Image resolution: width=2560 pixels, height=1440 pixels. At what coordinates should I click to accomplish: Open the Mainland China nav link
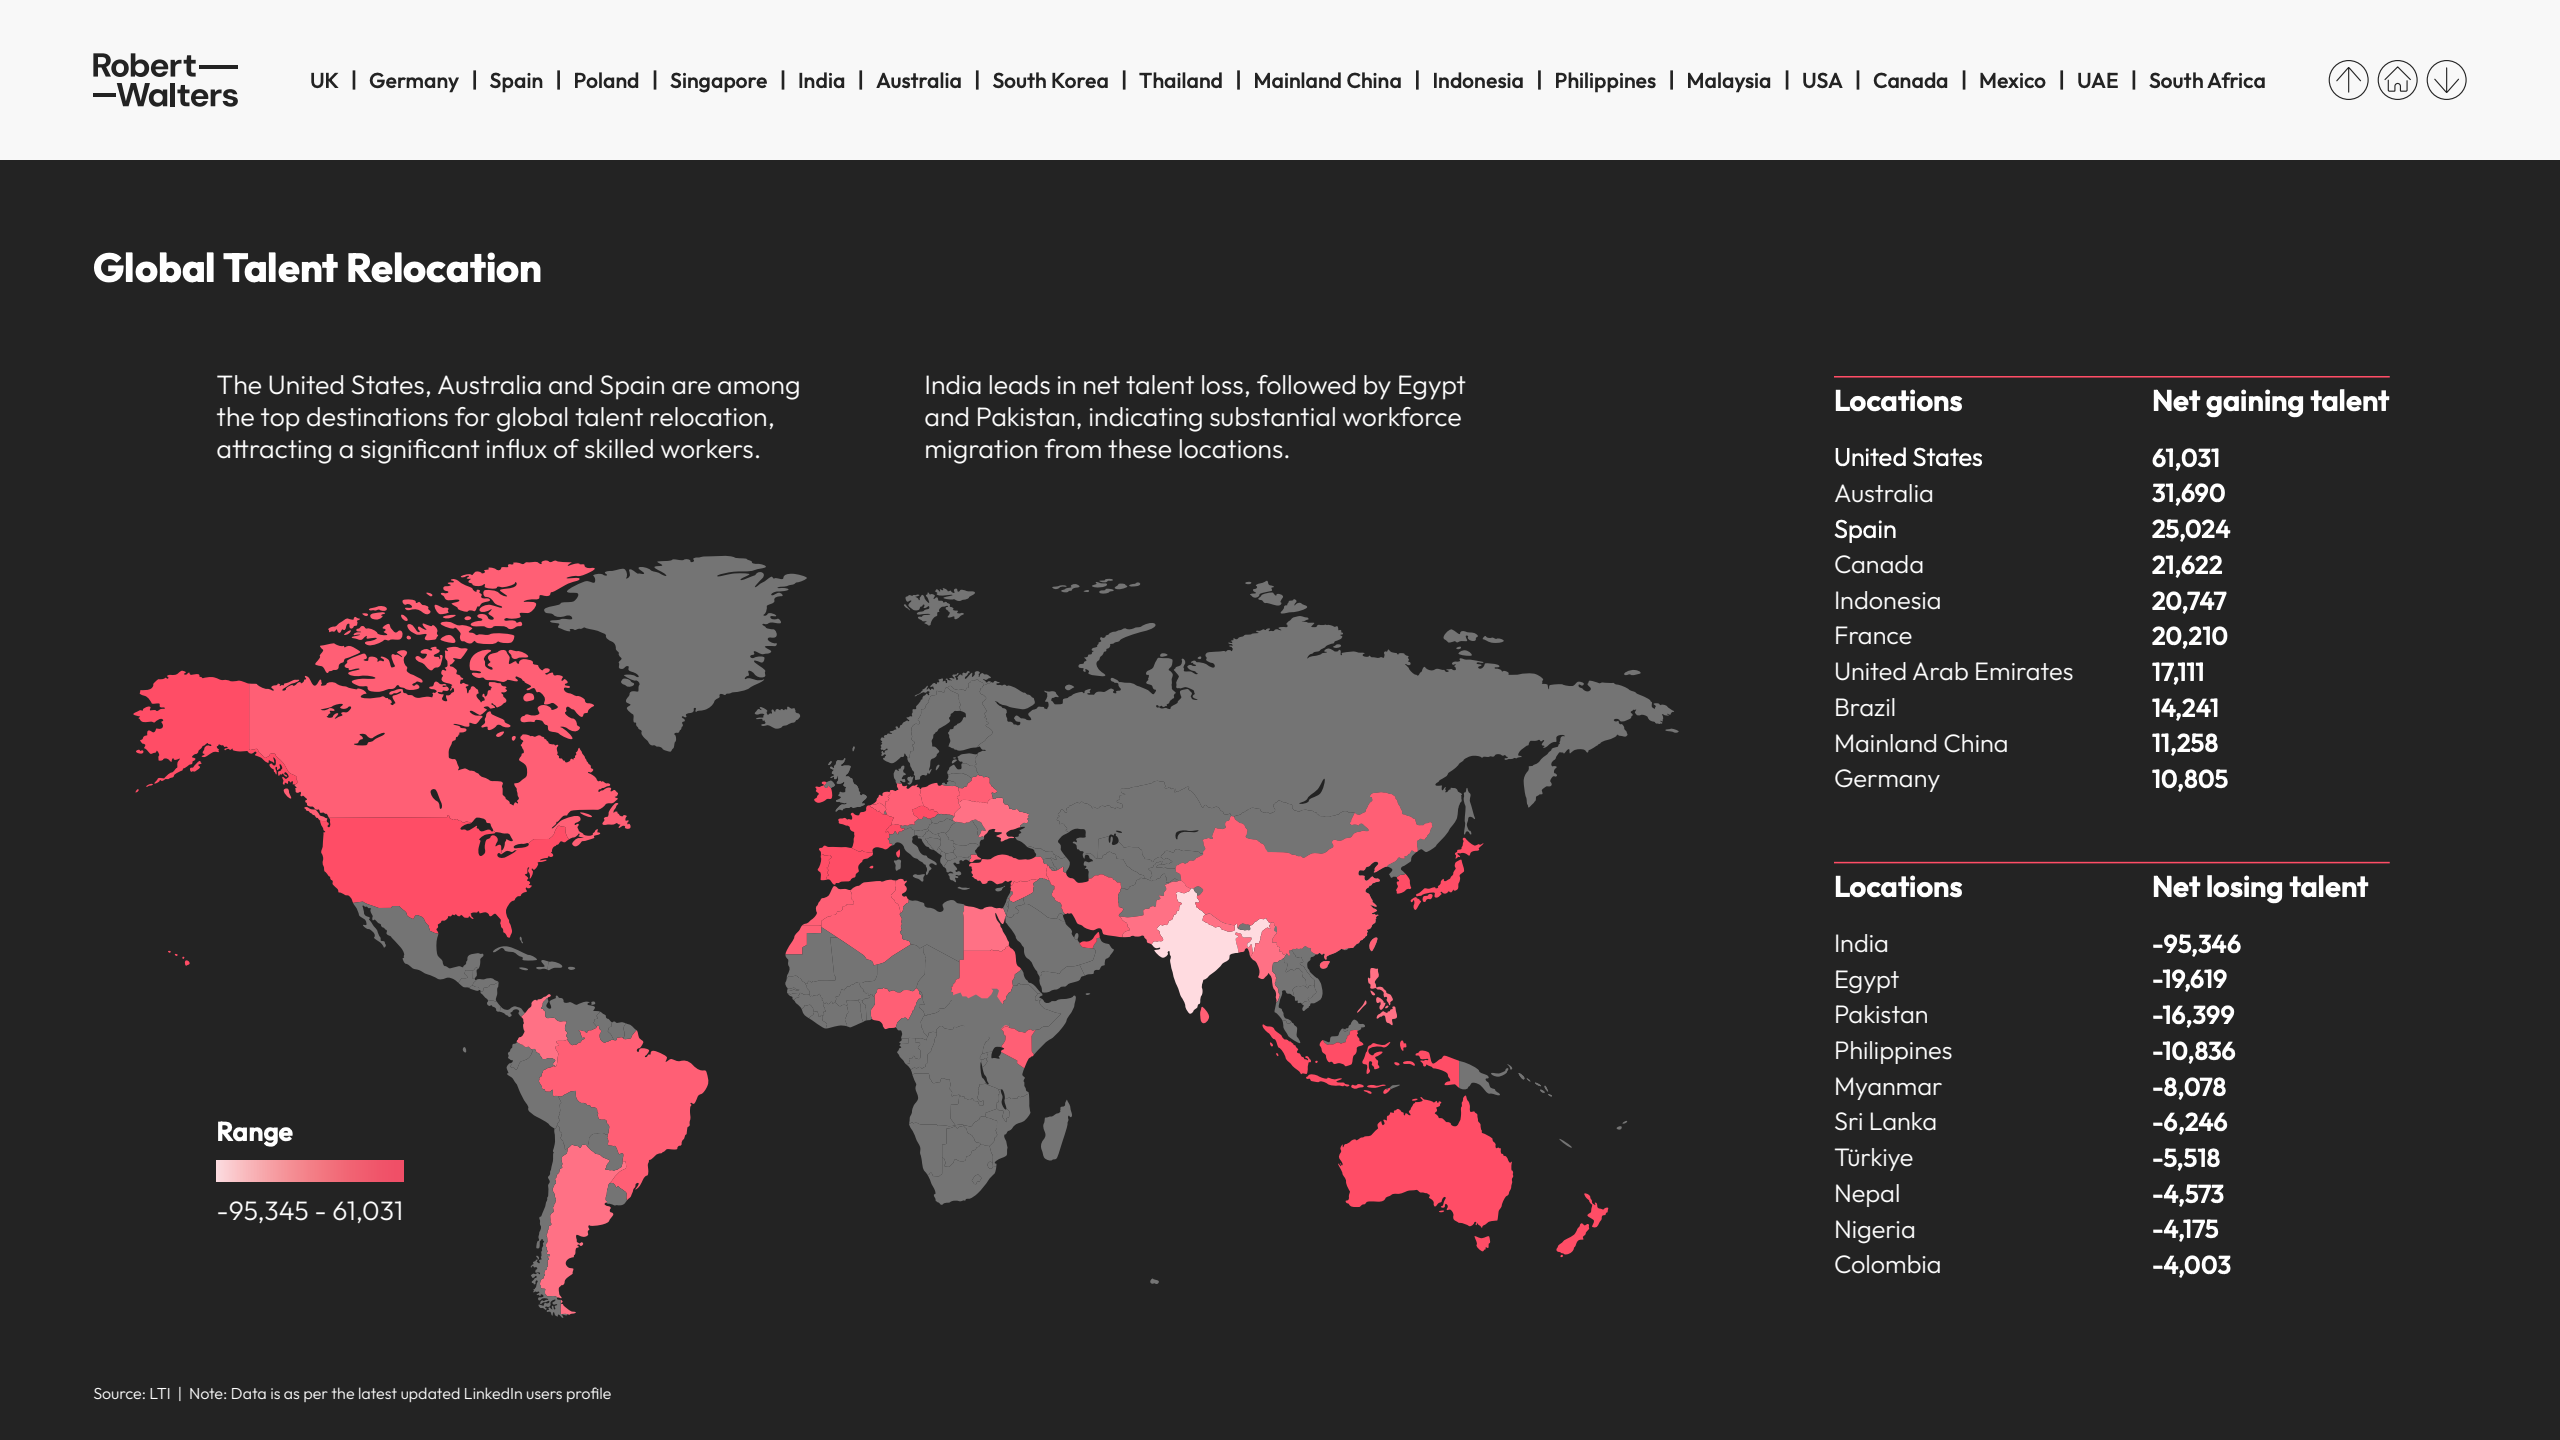1326,80
